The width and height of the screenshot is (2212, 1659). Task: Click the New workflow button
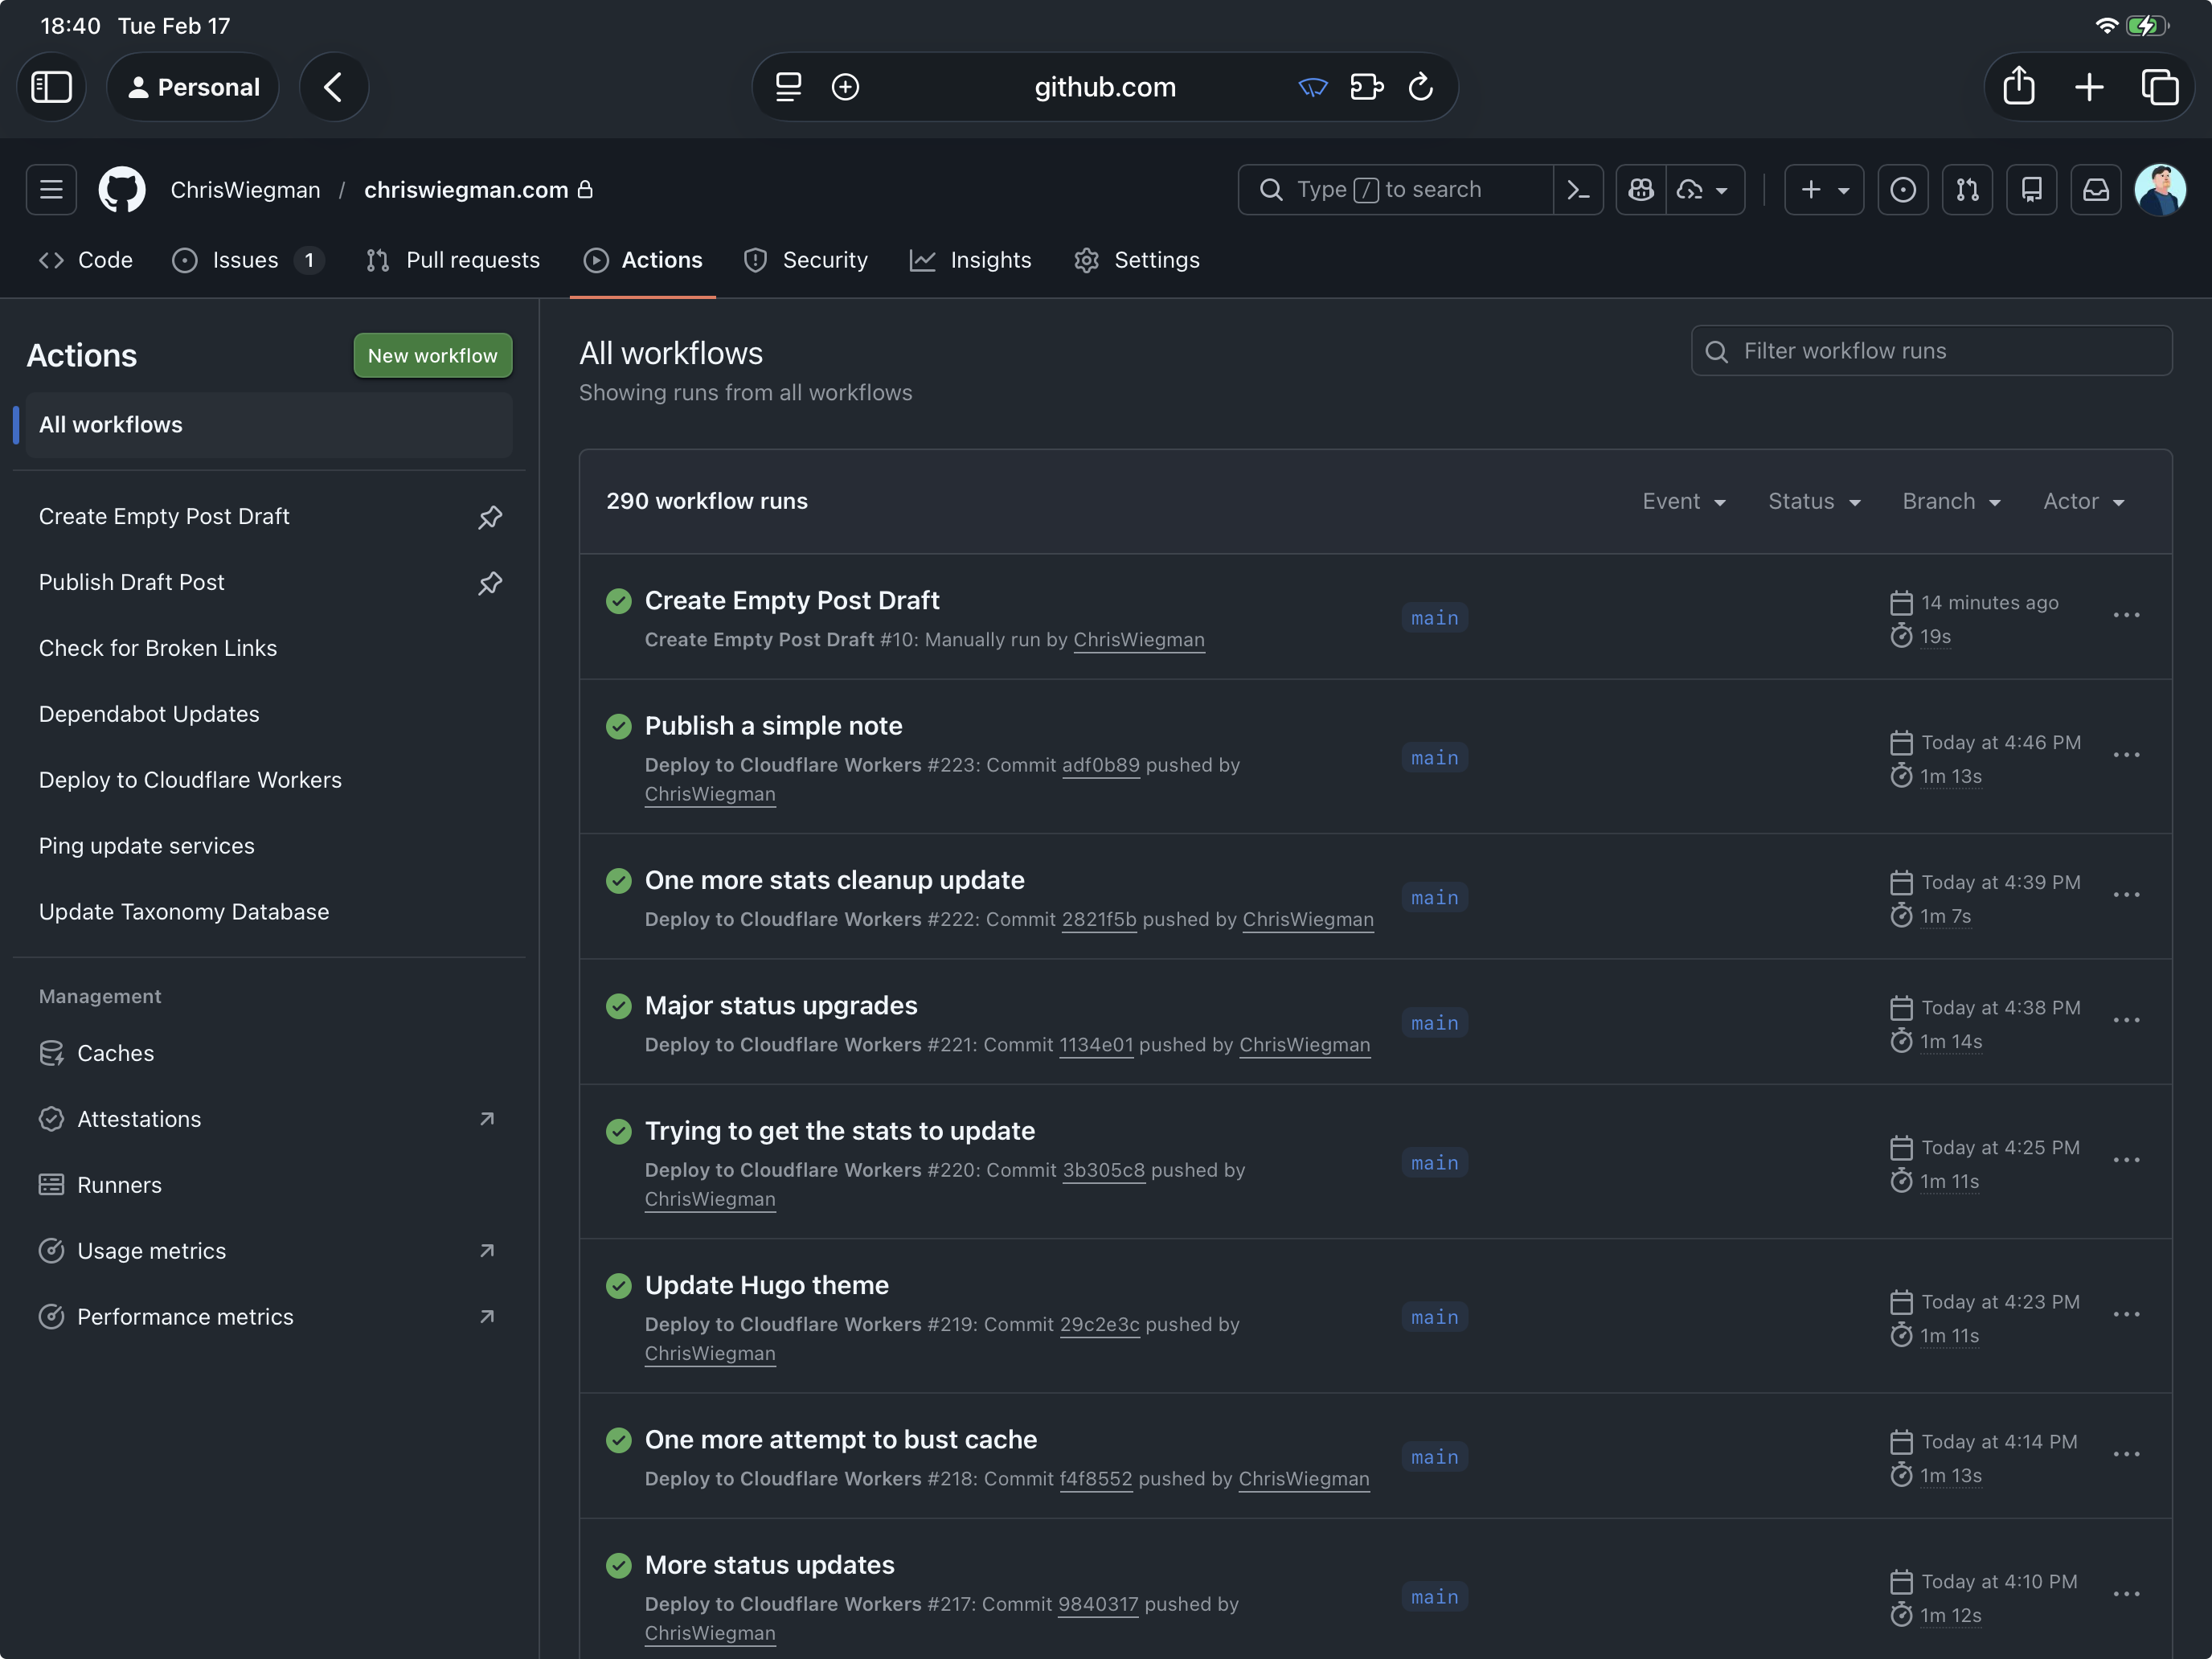pos(432,356)
